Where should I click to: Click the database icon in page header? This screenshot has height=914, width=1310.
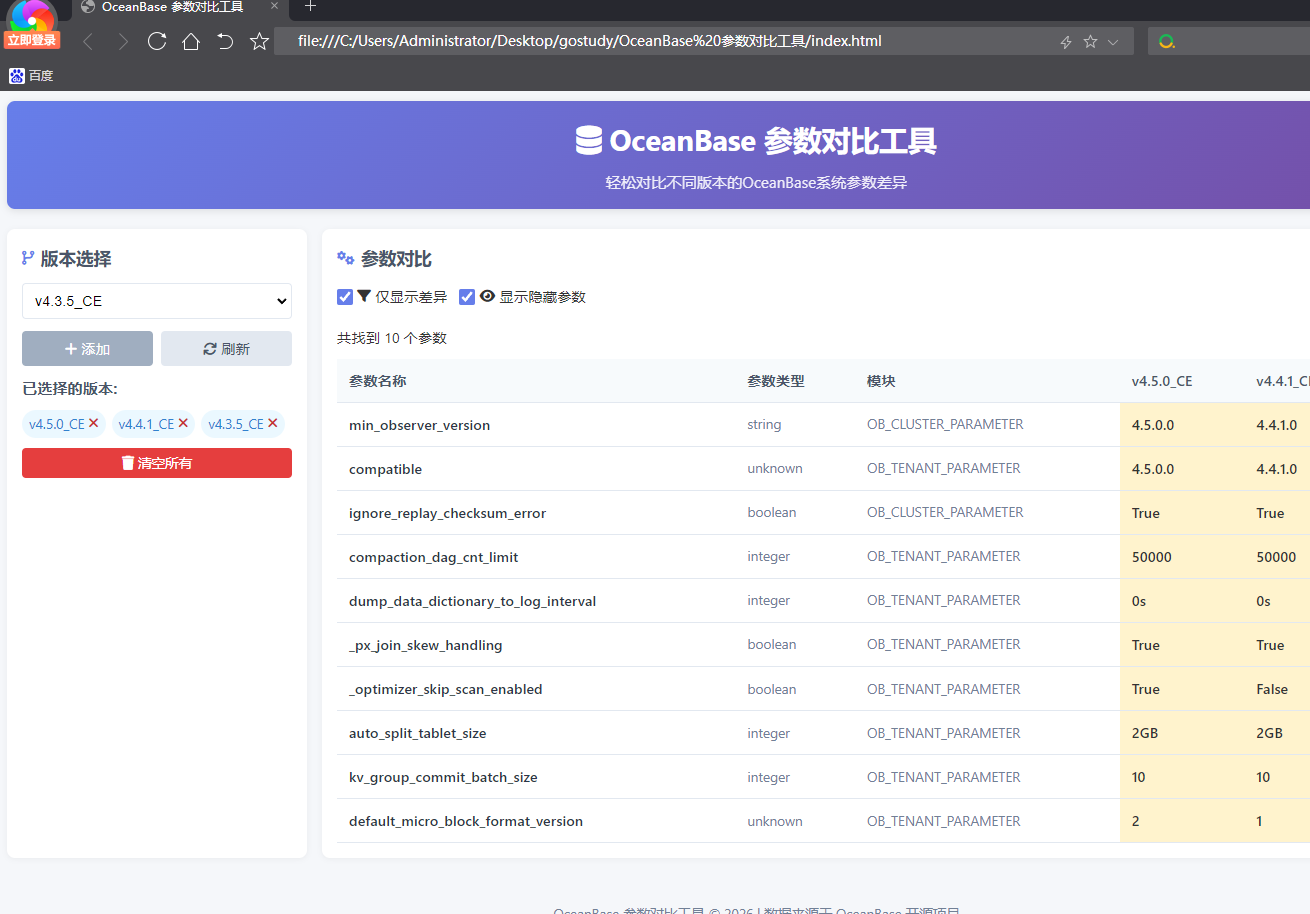[x=589, y=140]
